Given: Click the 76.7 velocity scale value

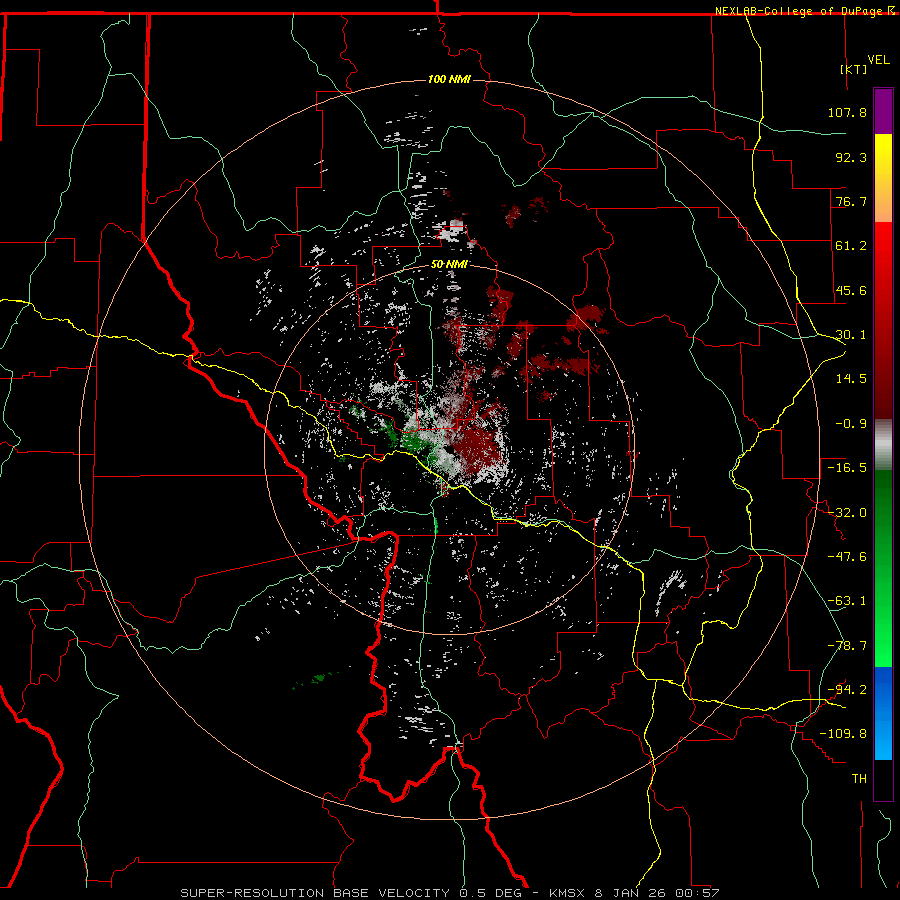Looking at the screenshot, I should 851,201.
